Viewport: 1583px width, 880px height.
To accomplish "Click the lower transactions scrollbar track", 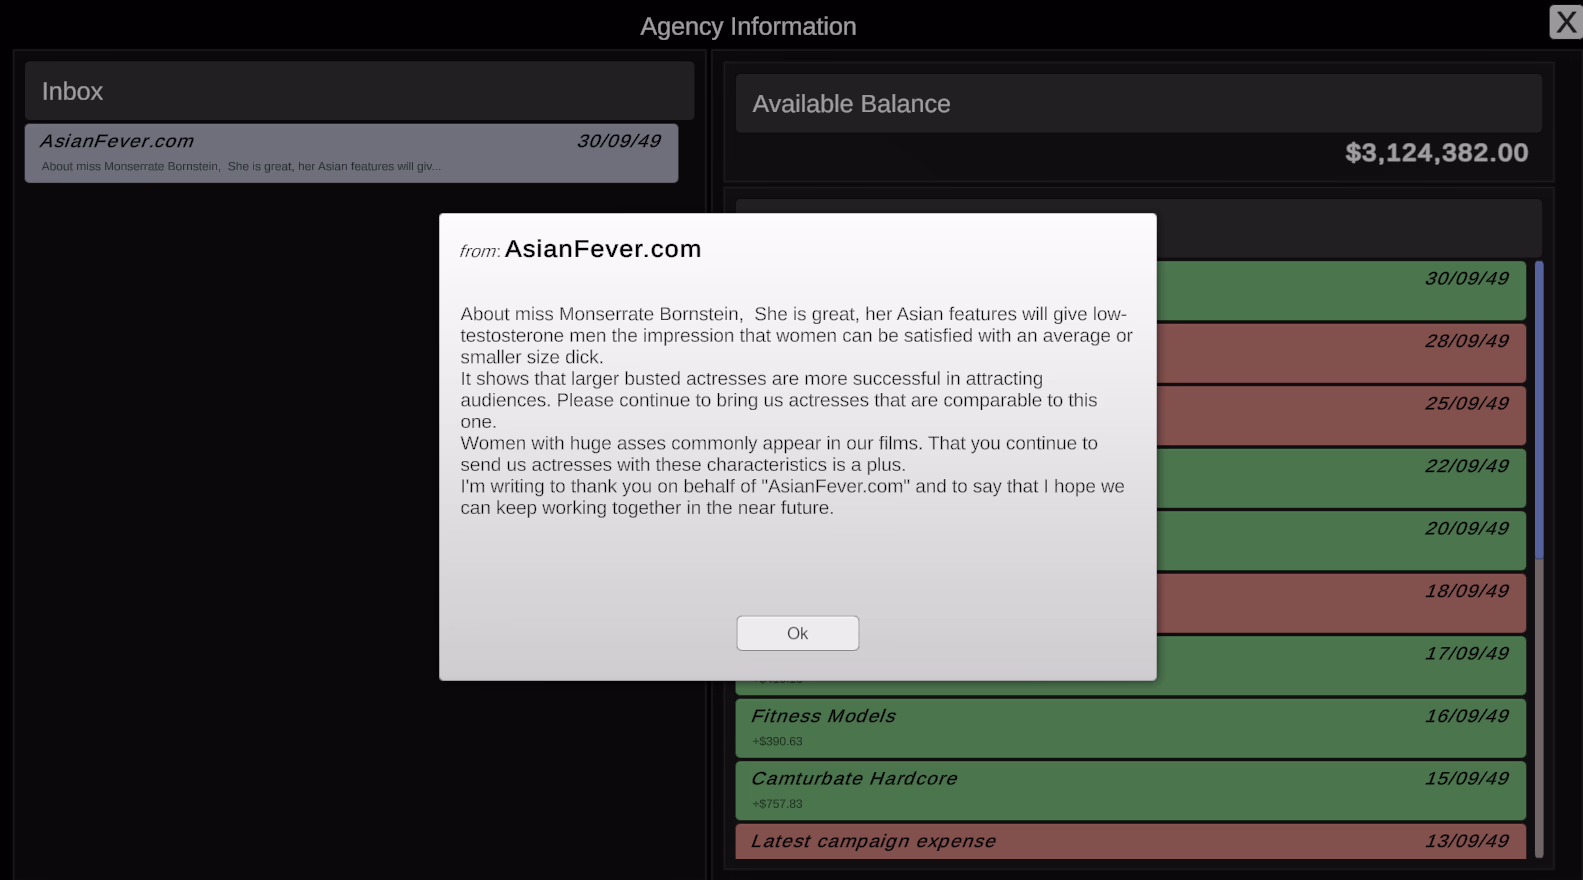I will click(1539, 710).
